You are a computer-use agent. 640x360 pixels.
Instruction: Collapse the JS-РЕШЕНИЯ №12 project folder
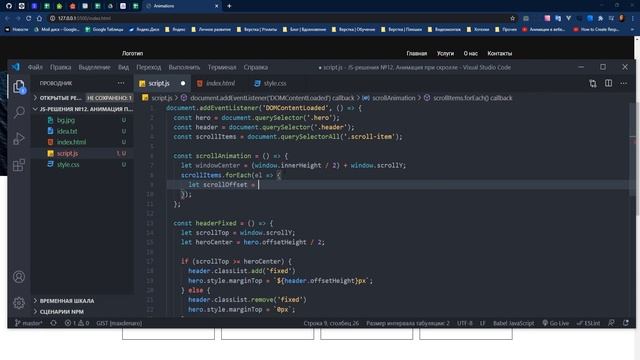point(83,109)
